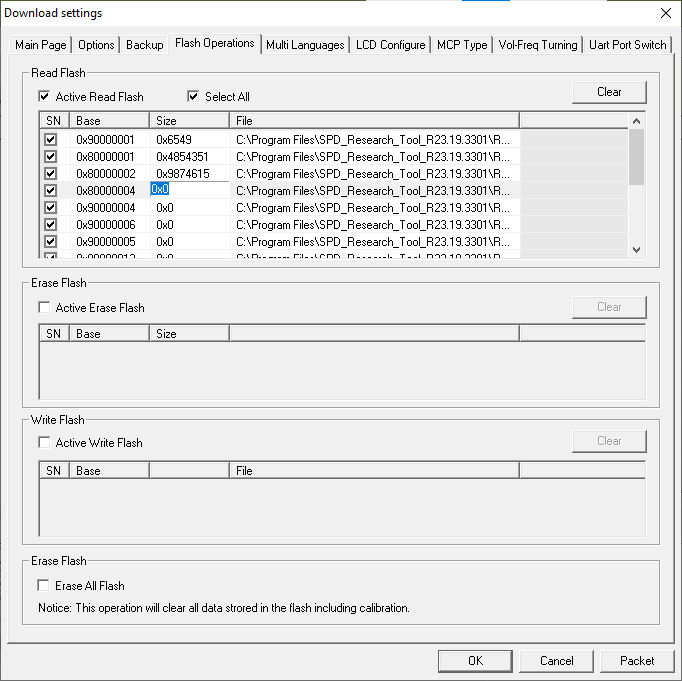
Task: Click the Clear button in Read Flash
Action: 609,92
